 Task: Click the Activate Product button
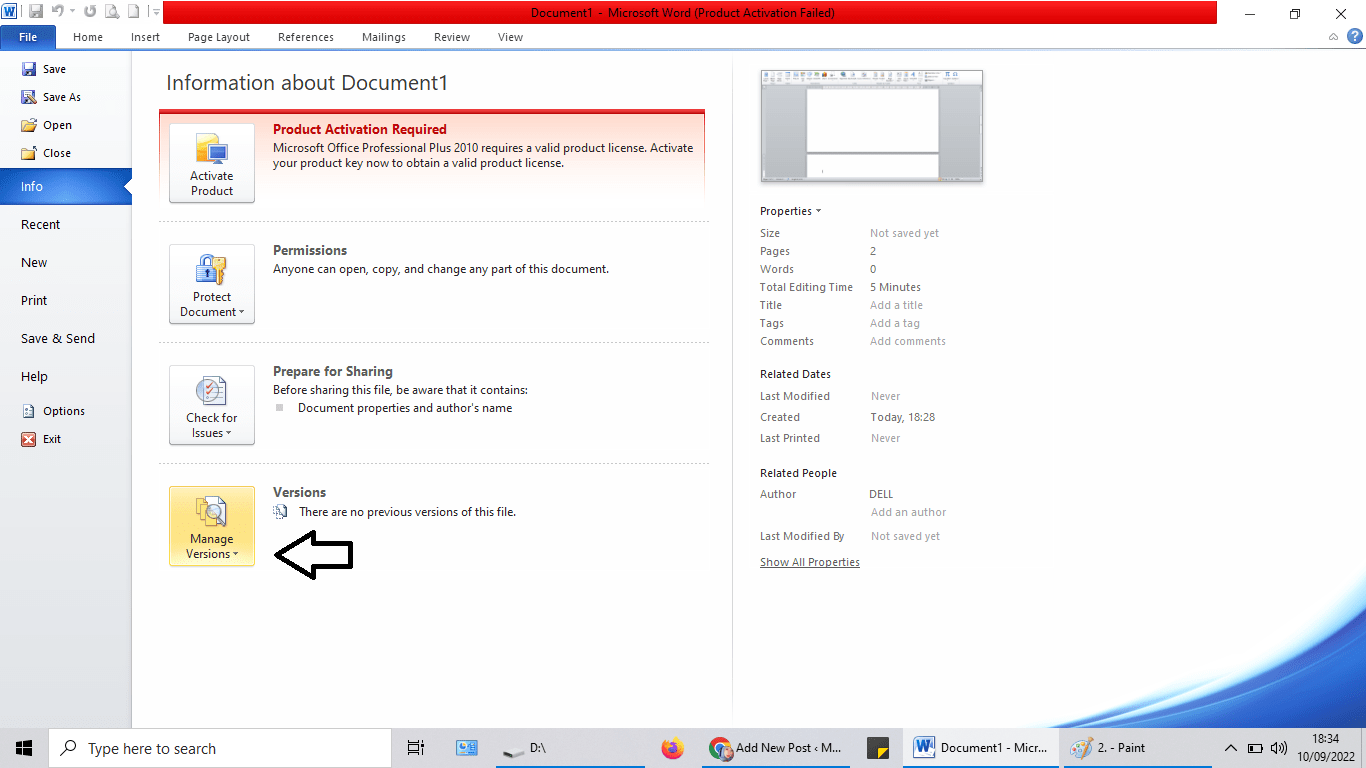click(x=212, y=163)
